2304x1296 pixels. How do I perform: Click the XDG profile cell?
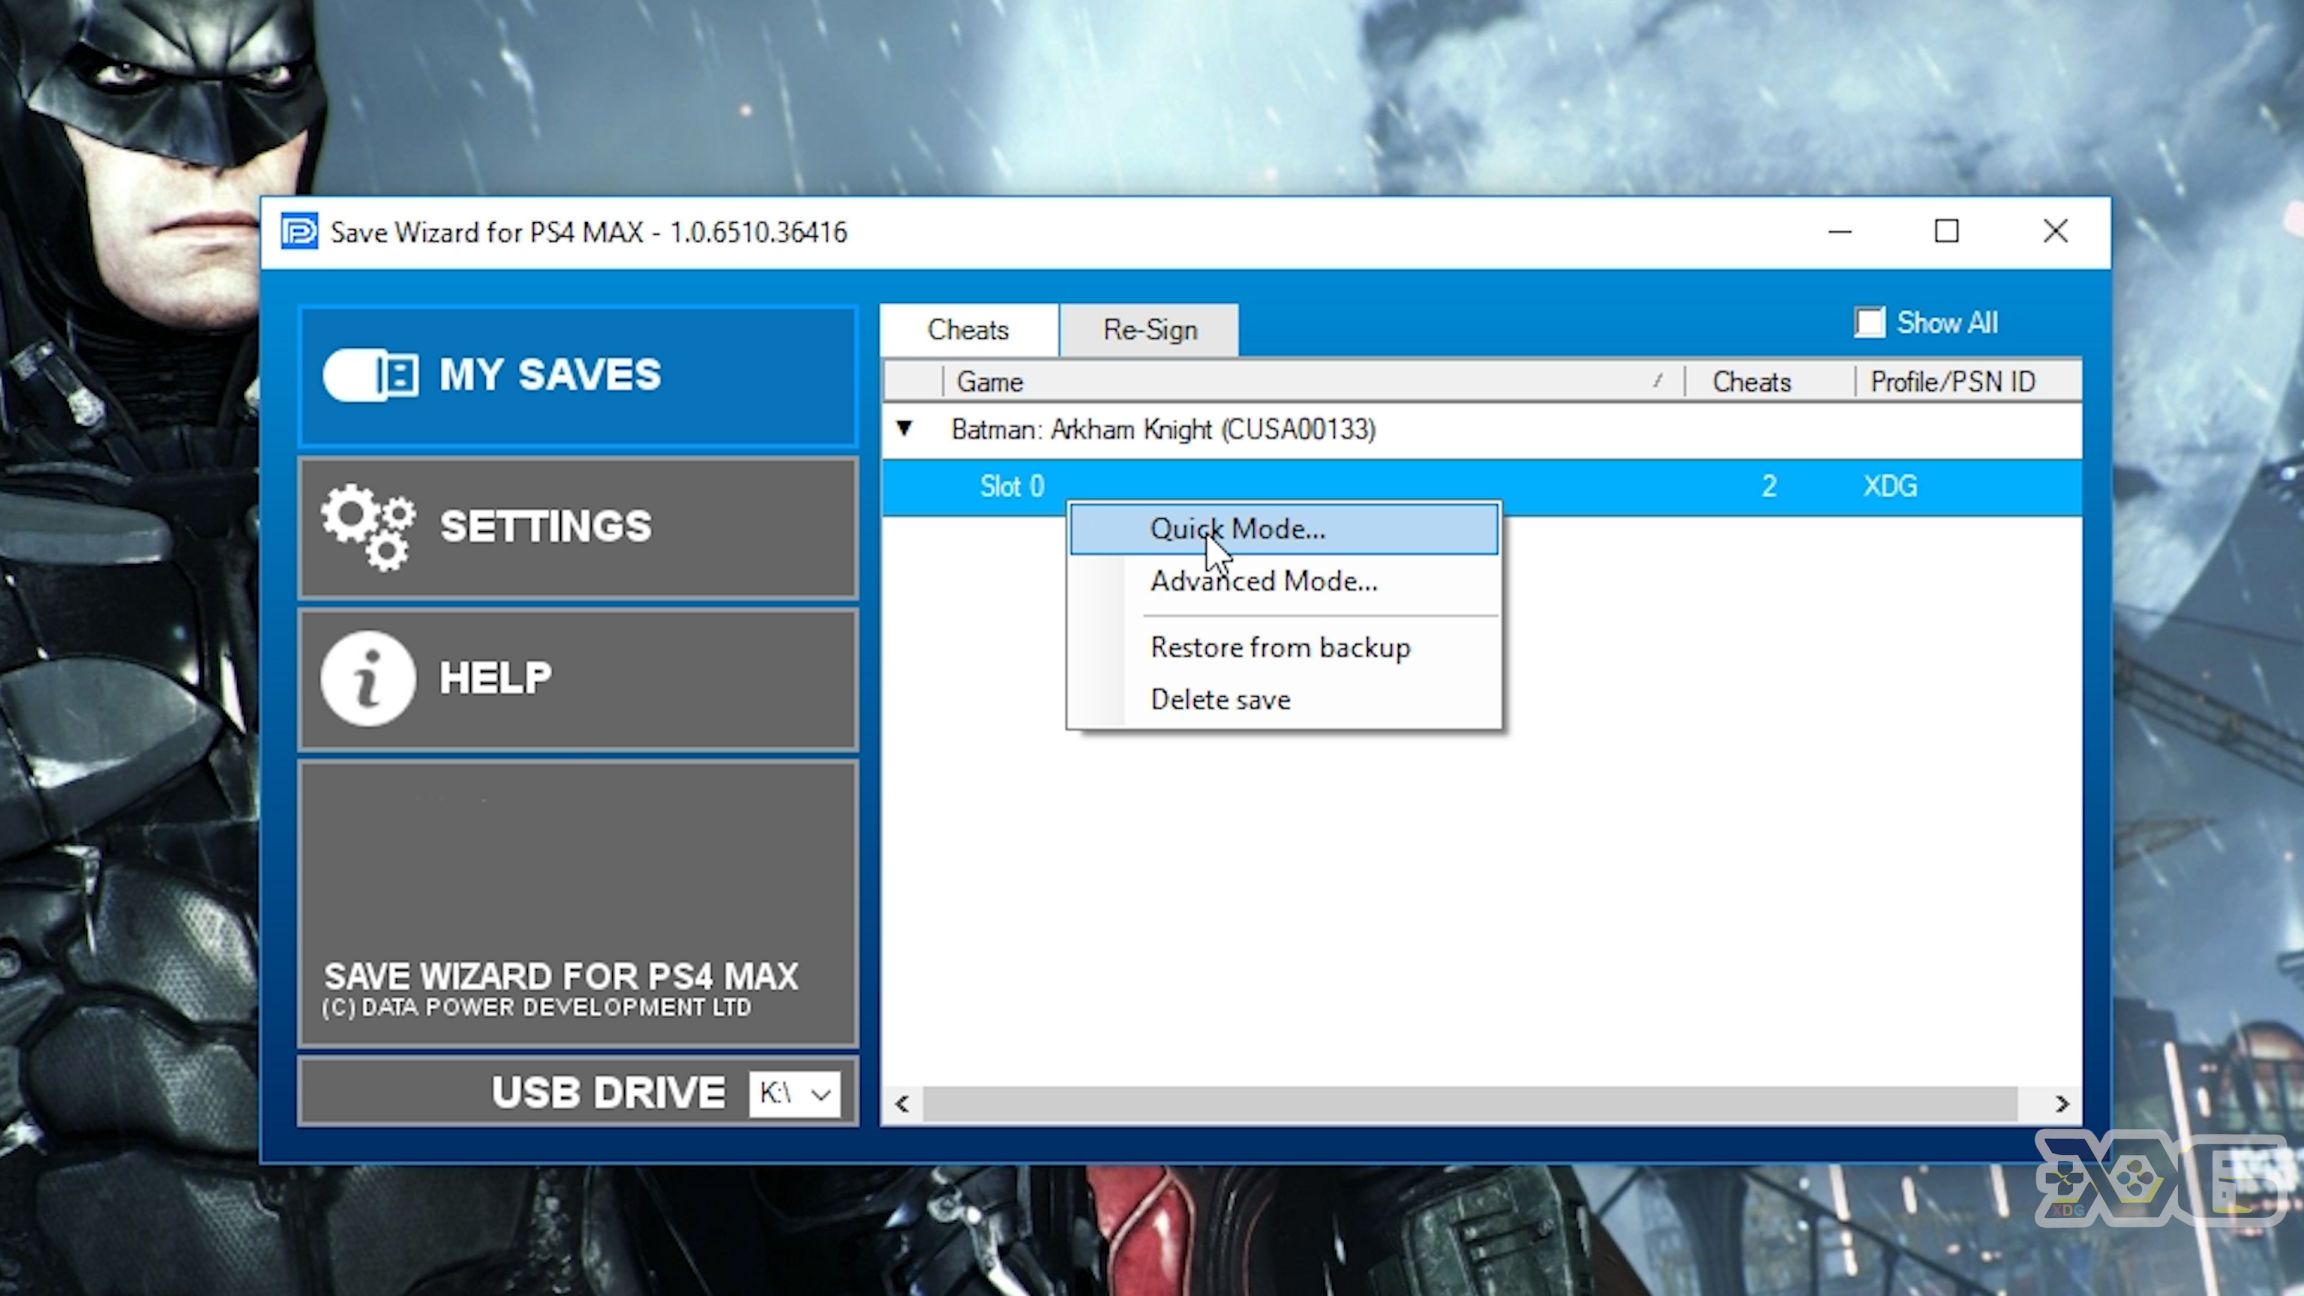[x=1890, y=487]
